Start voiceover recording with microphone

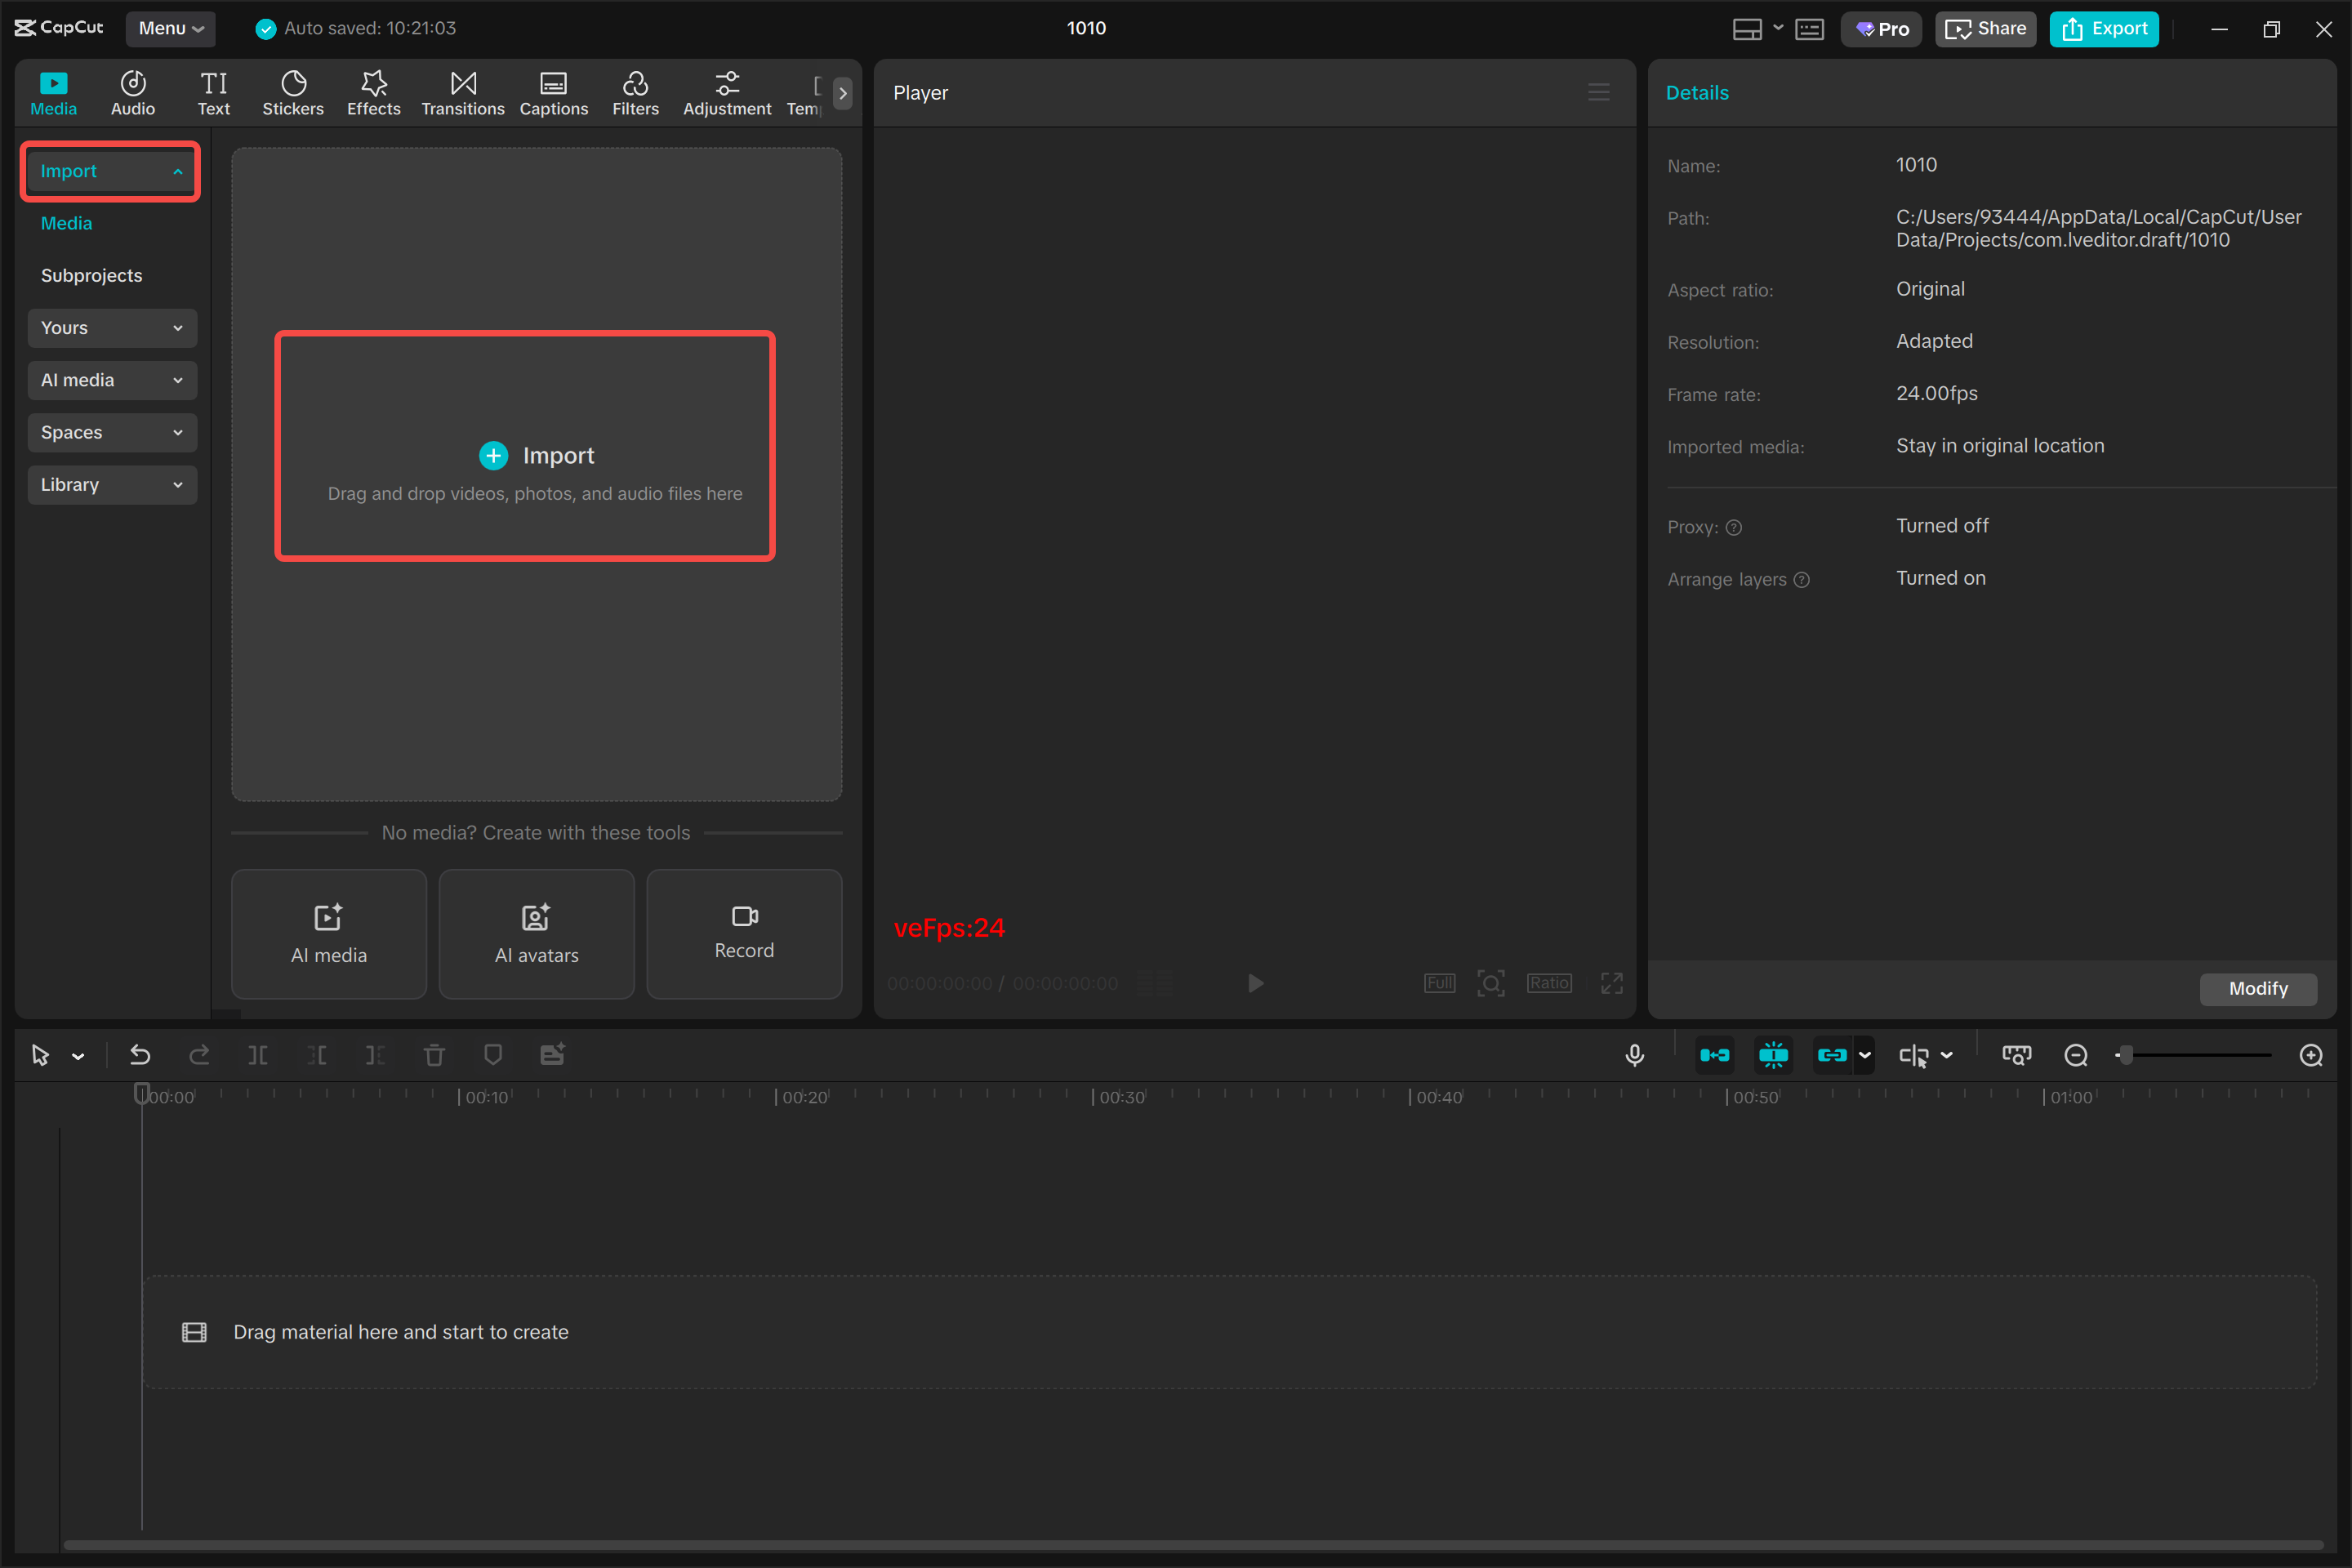(1635, 1055)
